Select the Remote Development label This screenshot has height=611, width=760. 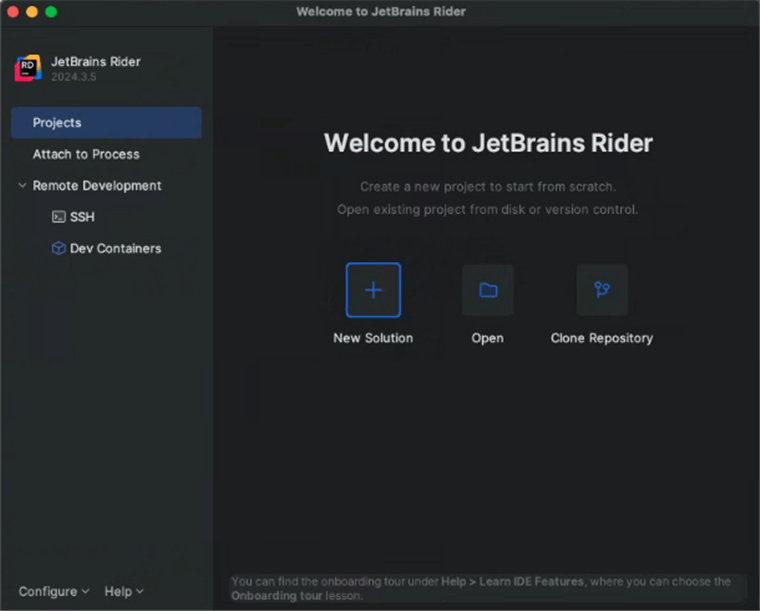(97, 186)
